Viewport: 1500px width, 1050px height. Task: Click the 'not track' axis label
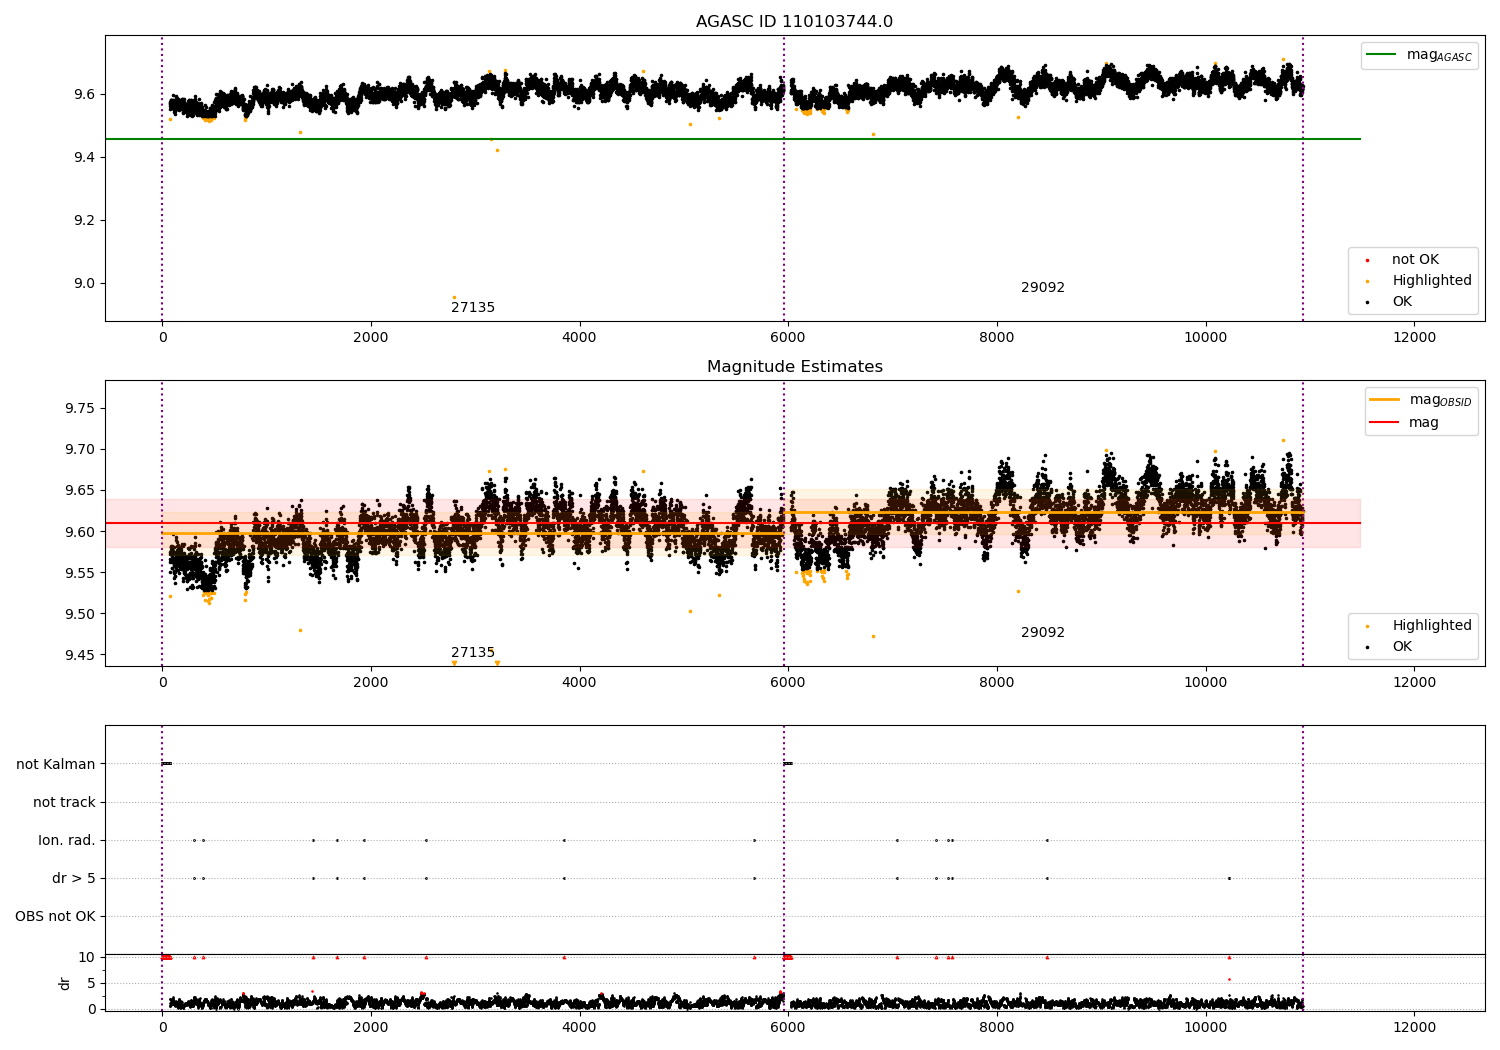(64, 803)
